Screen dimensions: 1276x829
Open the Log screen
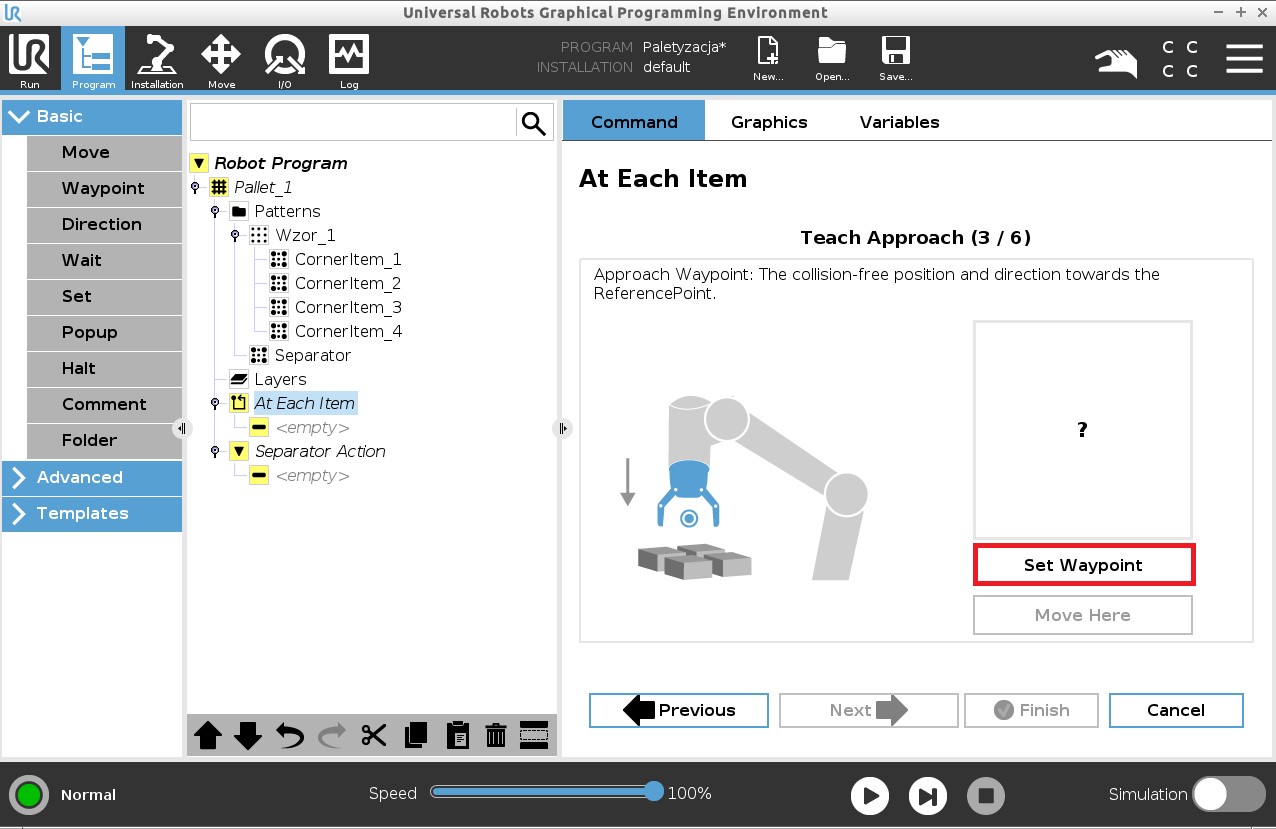(x=349, y=59)
